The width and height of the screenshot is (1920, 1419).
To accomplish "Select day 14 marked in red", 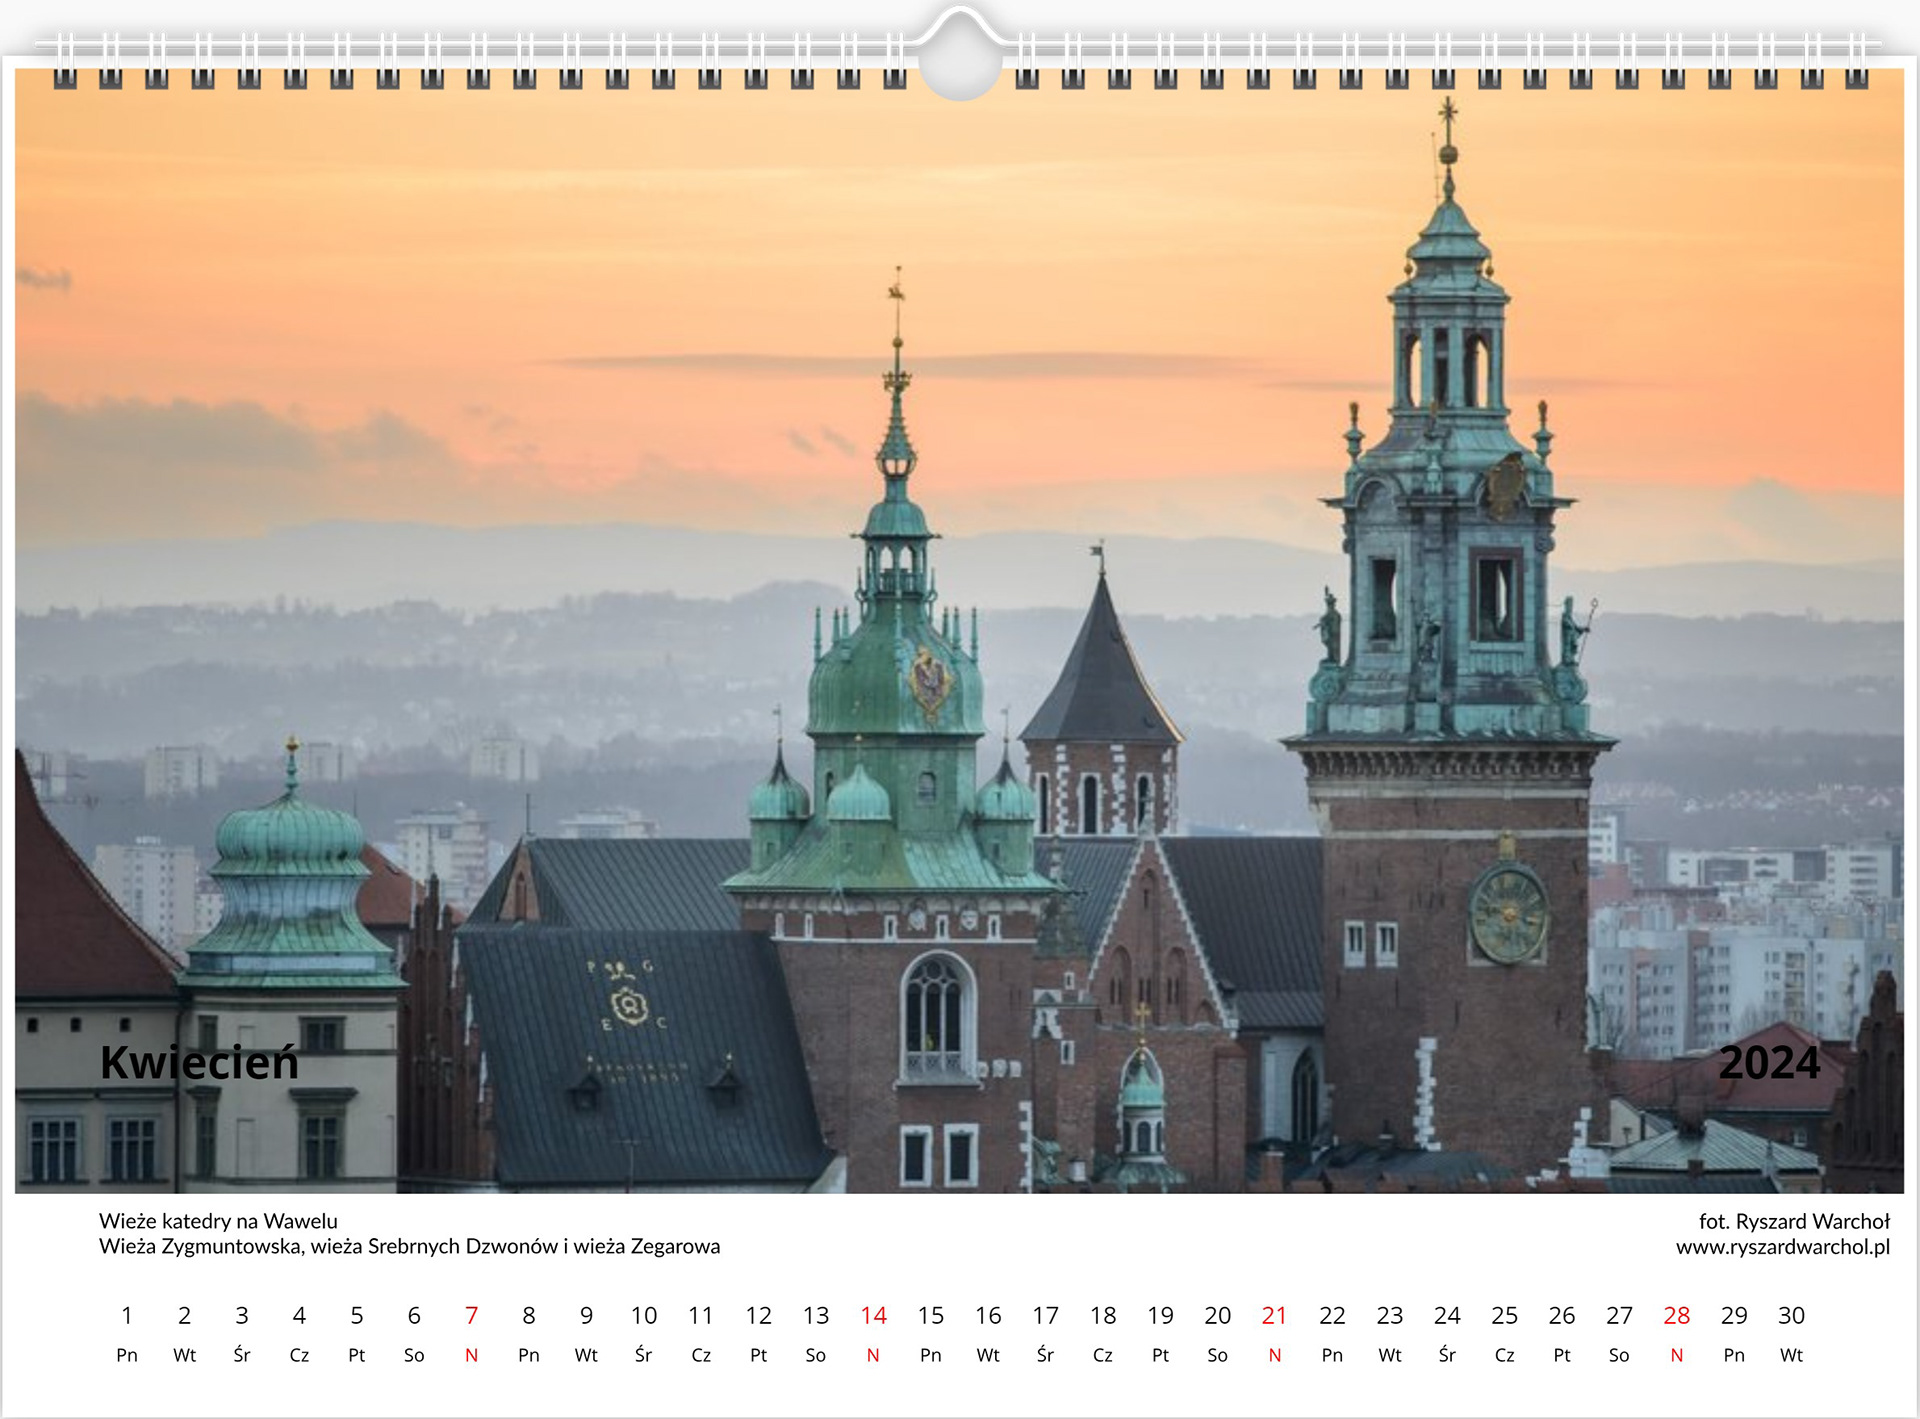I will tap(873, 1316).
